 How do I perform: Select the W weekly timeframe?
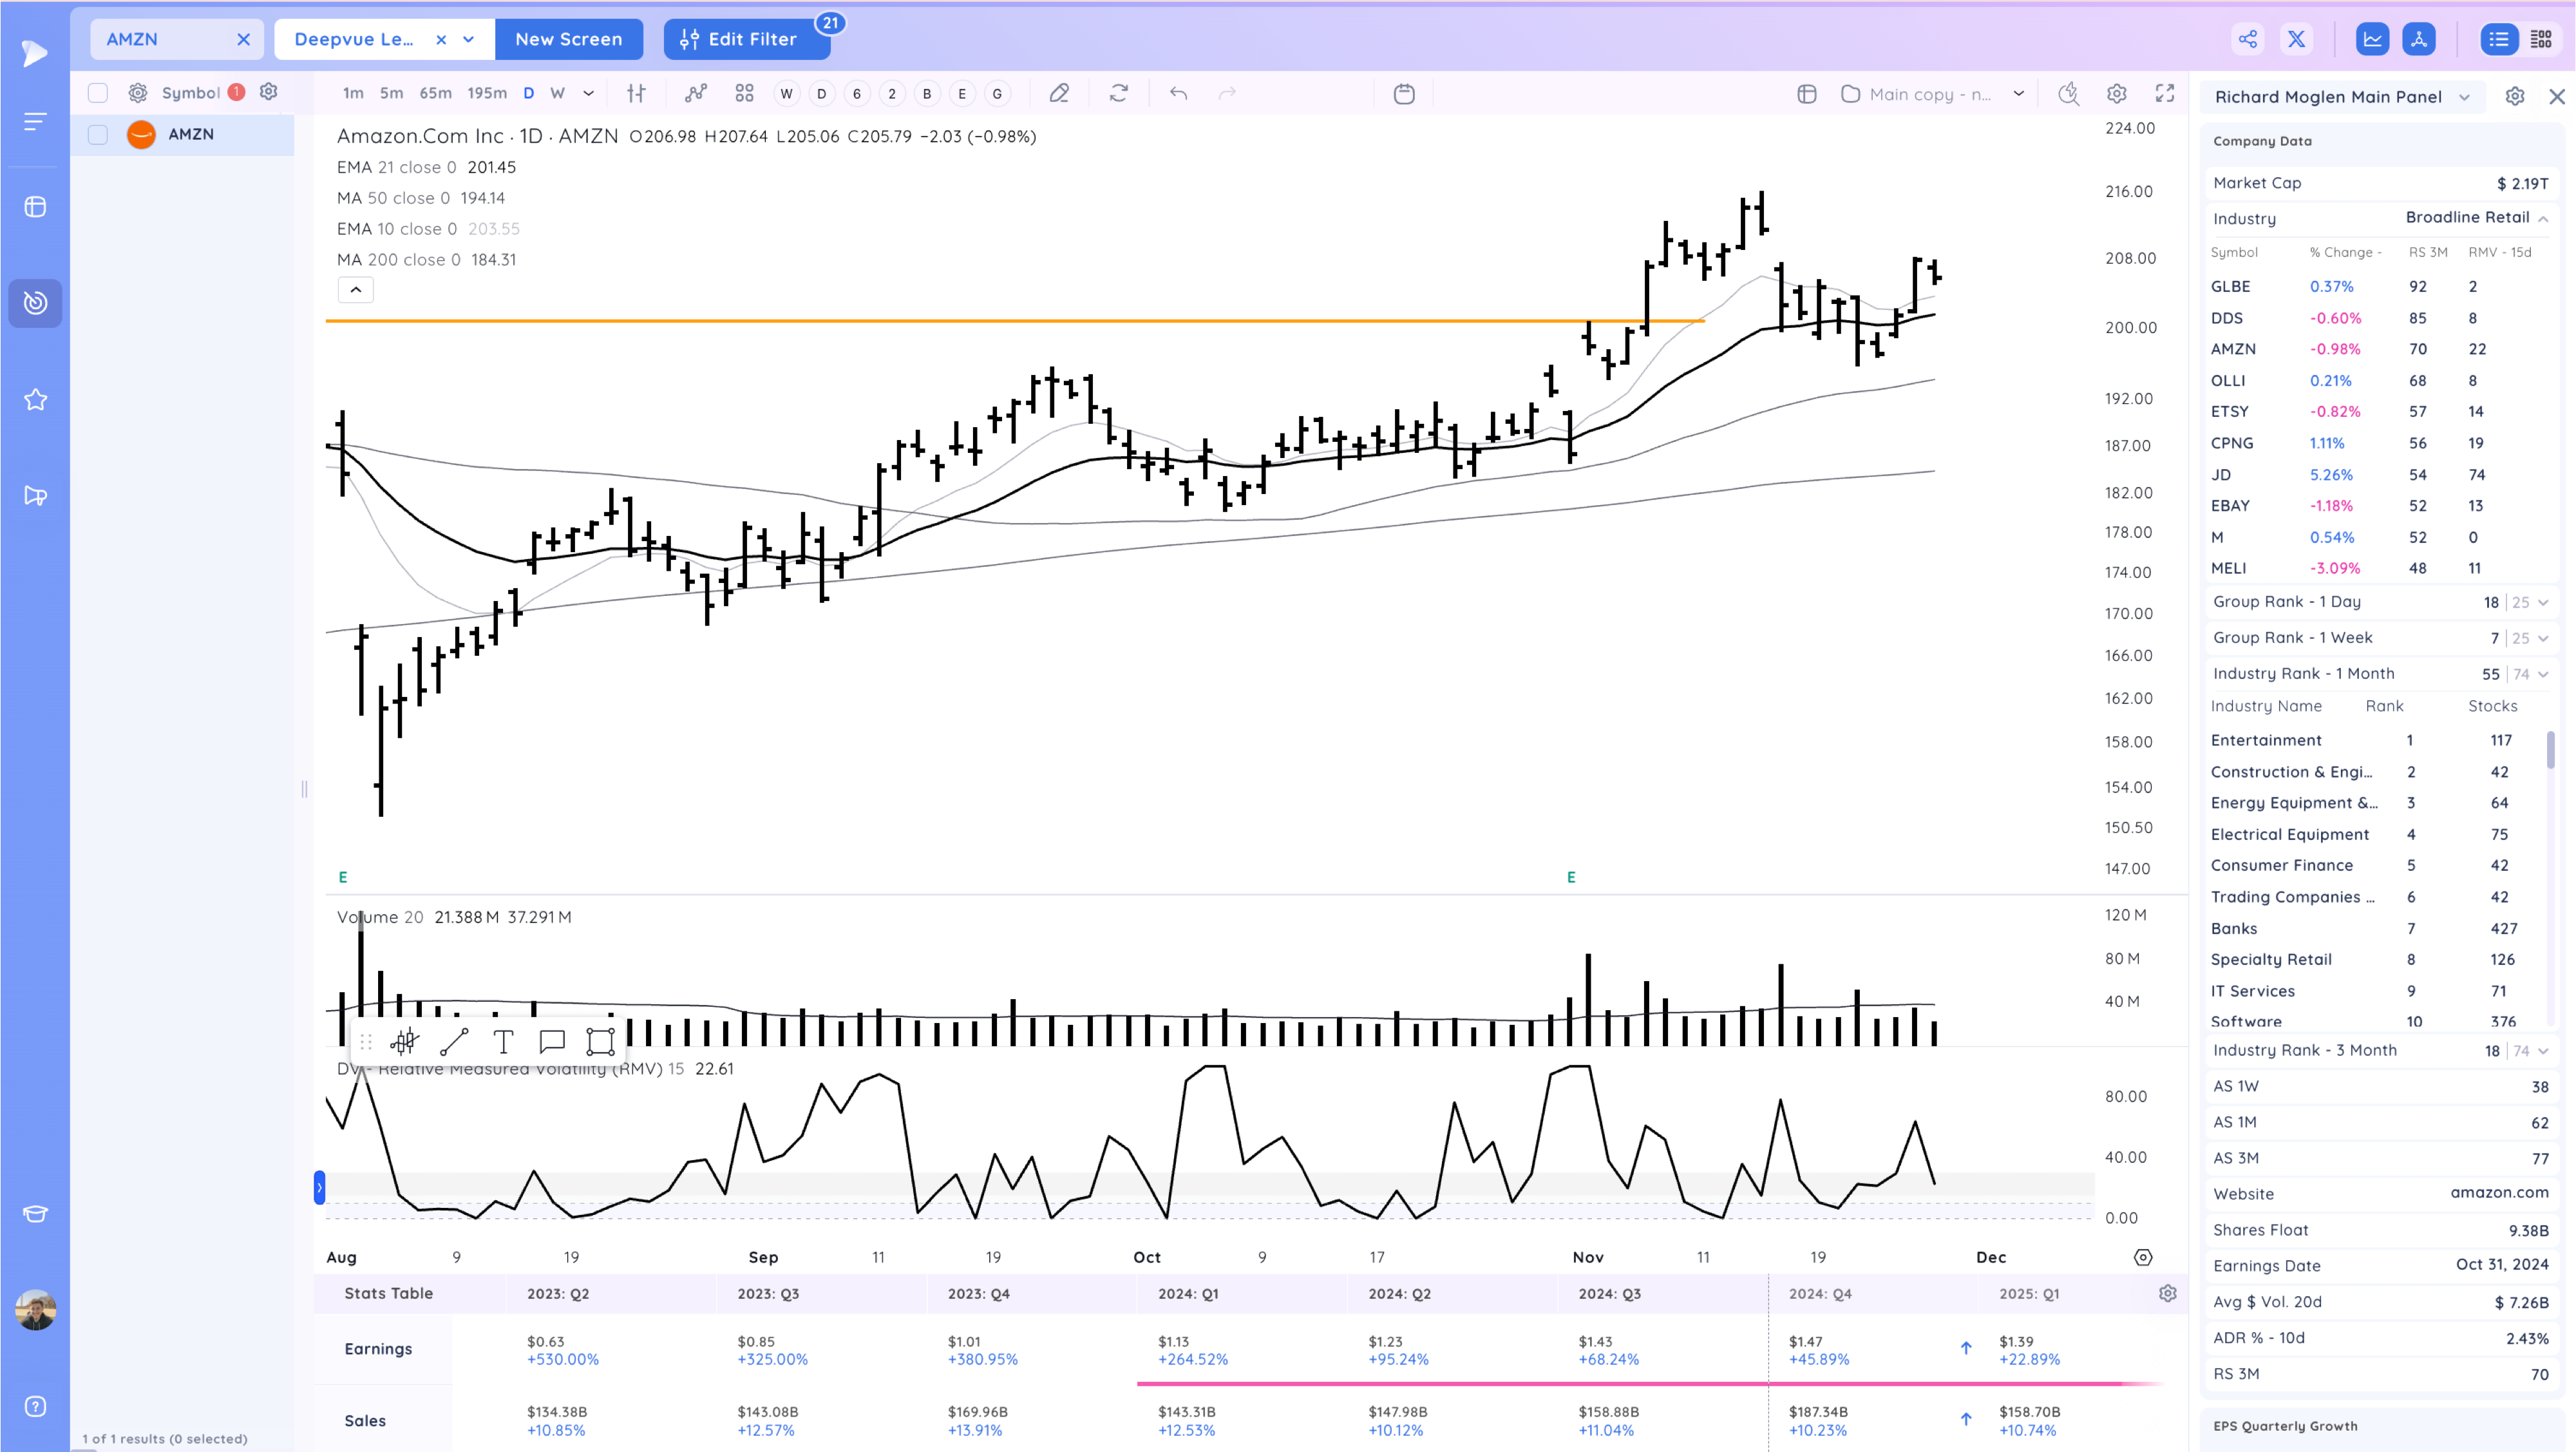558,93
